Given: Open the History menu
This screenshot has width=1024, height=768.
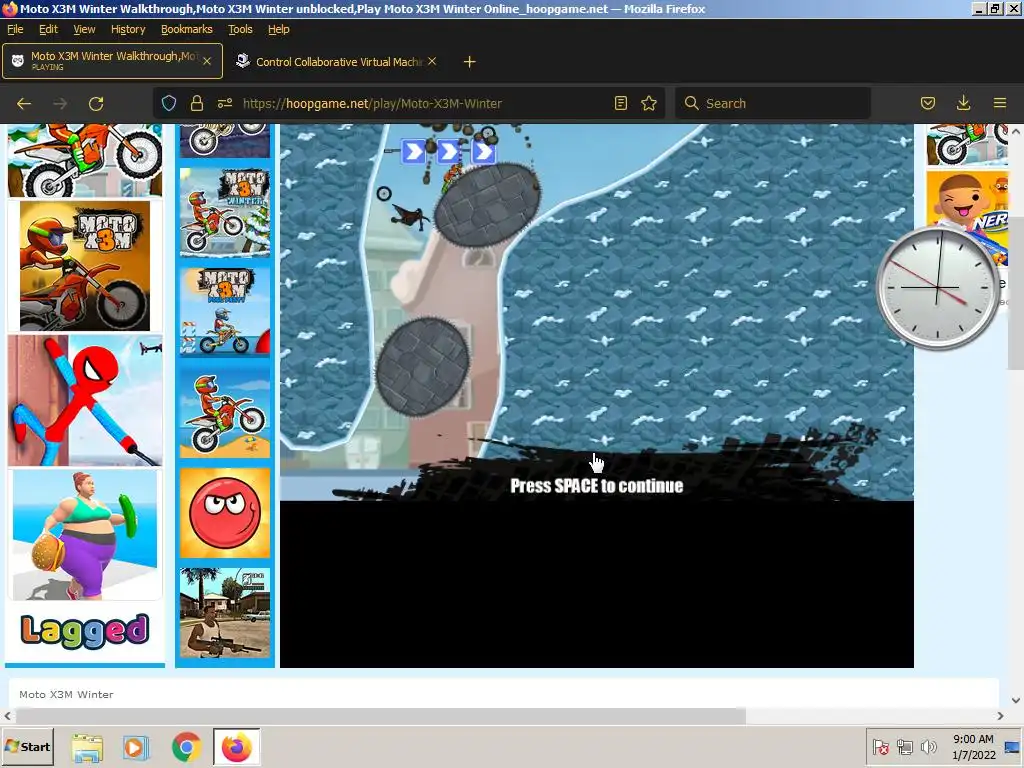Looking at the screenshot, I should point(128,29).
